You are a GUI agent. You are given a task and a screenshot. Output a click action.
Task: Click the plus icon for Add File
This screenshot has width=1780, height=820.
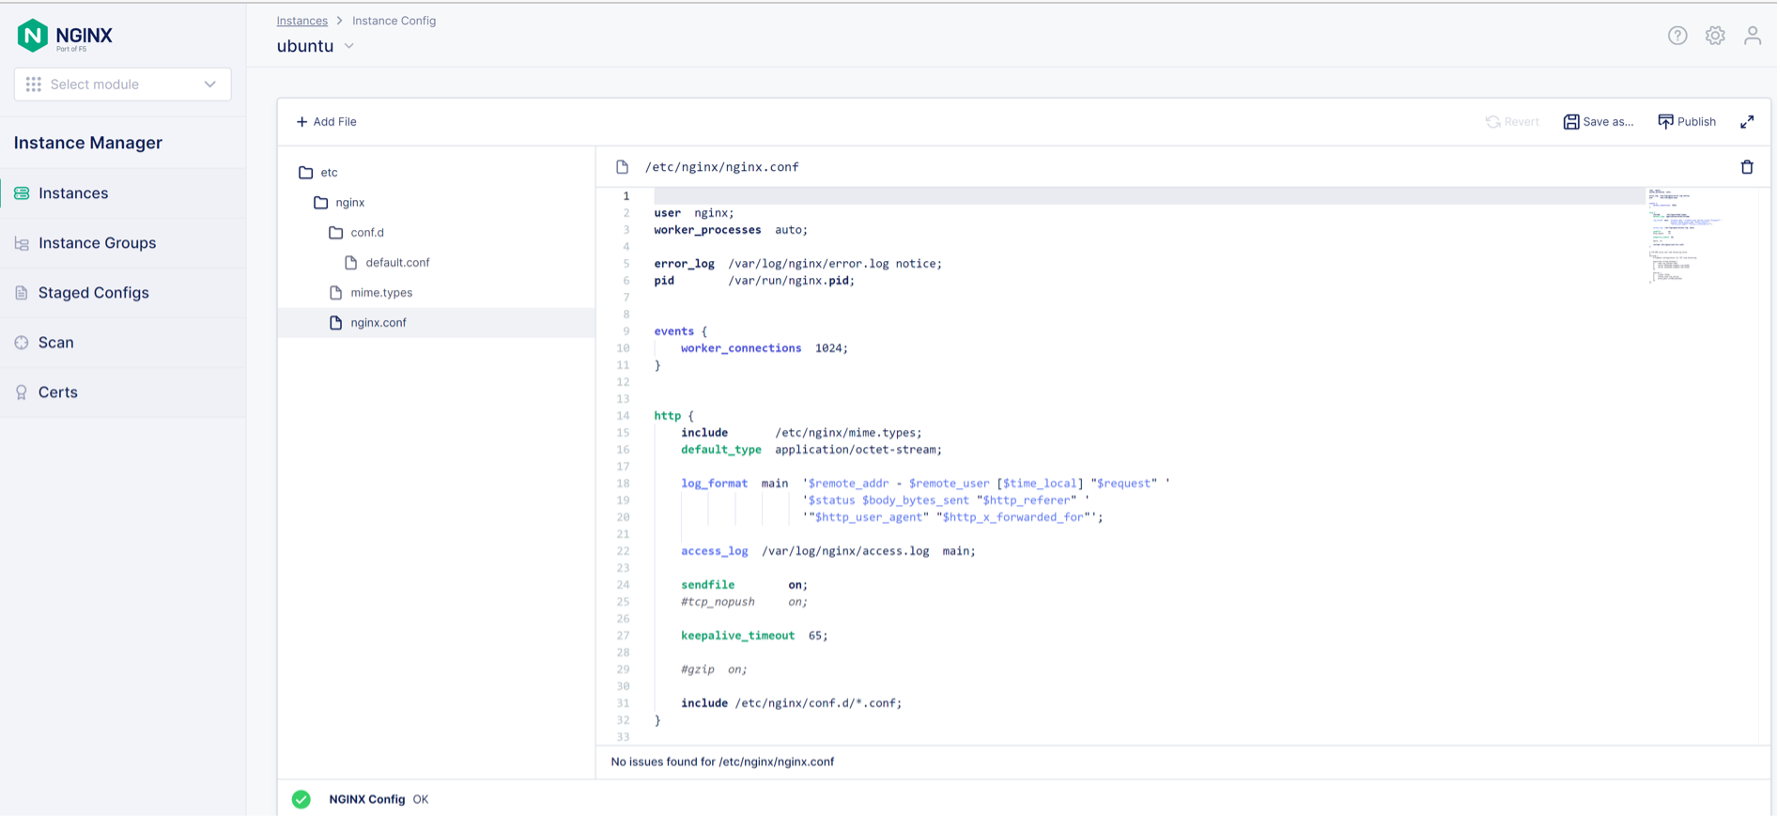pyautogui.click(x=302, y=122)
